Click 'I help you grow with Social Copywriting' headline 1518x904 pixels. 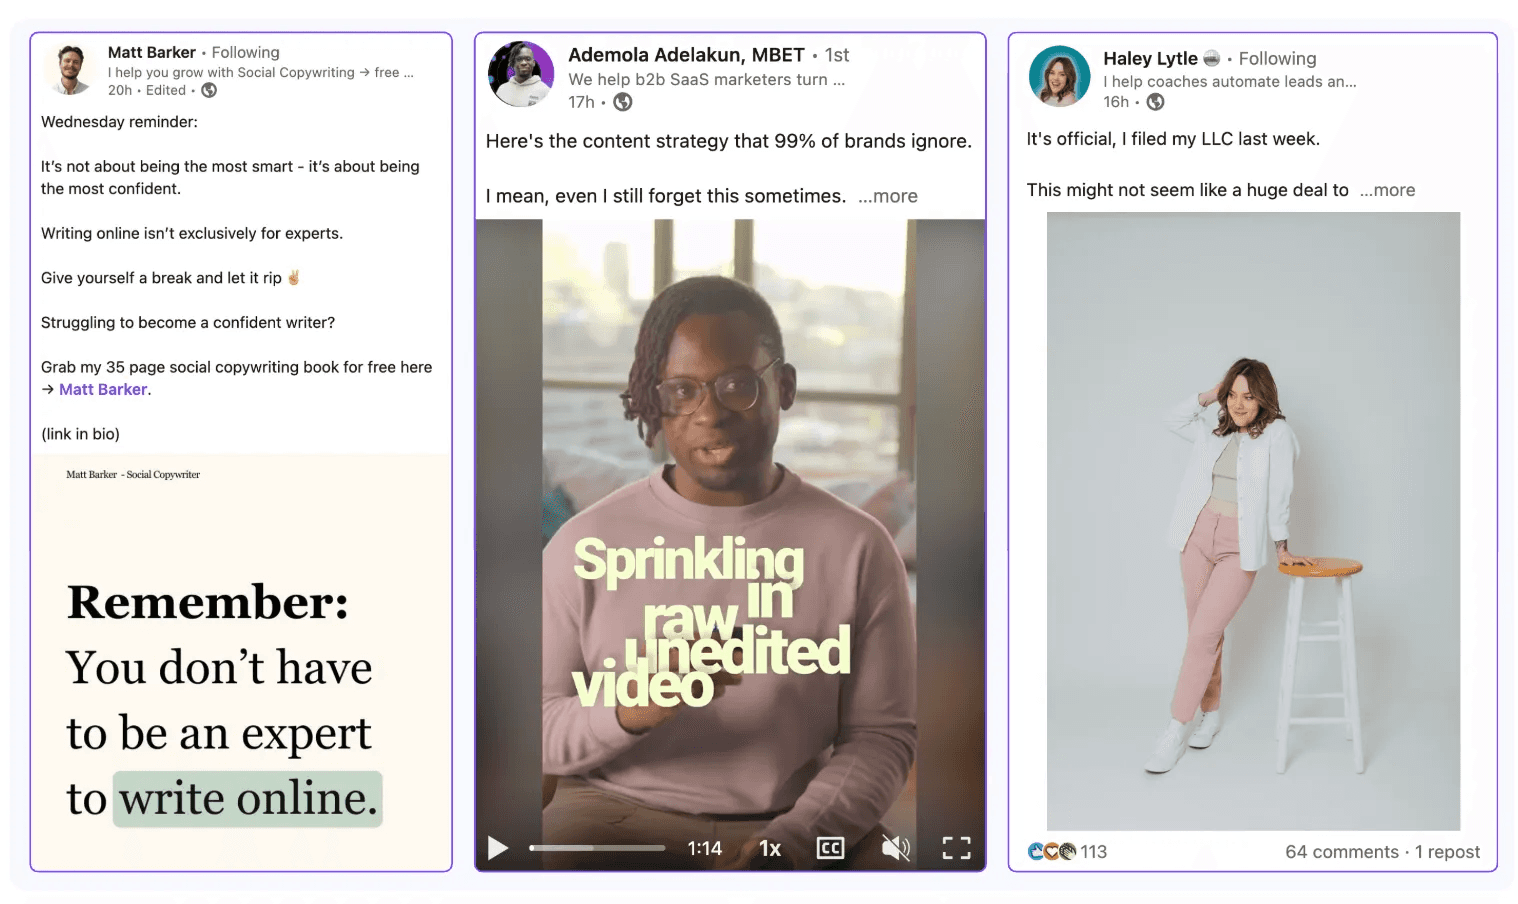click(260, 72)
